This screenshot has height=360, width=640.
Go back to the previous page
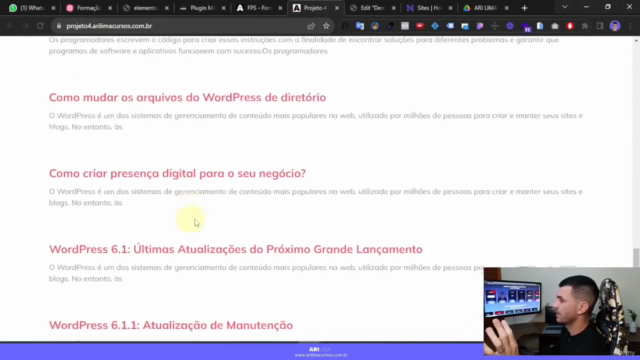(10, 26)
